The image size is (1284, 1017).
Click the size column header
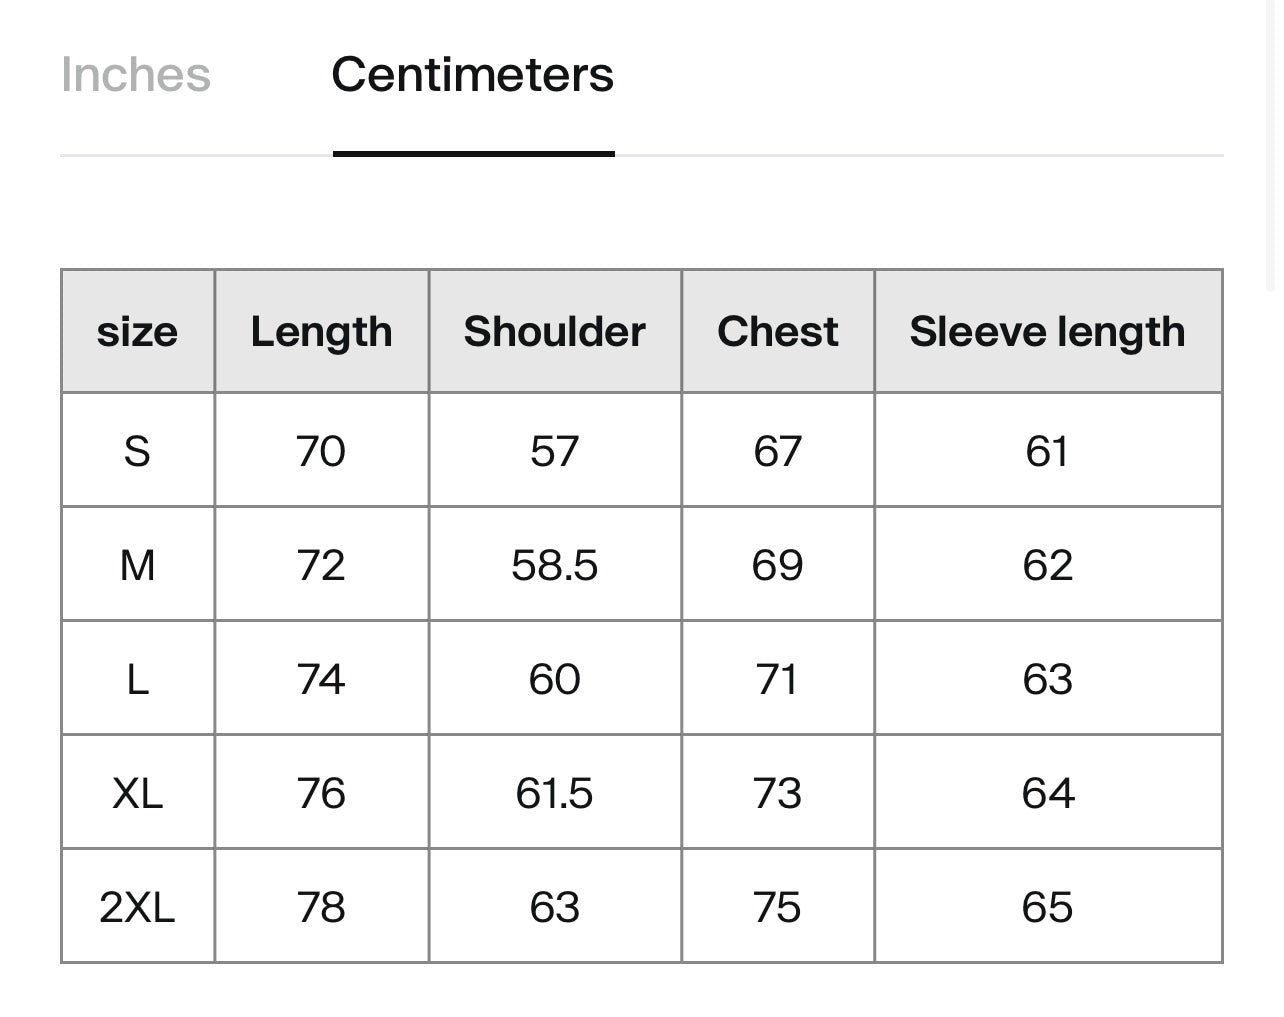point(137,332)
